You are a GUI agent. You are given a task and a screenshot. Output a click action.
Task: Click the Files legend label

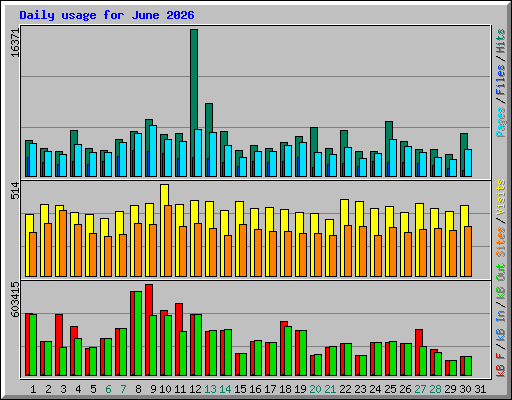point(500,80)
